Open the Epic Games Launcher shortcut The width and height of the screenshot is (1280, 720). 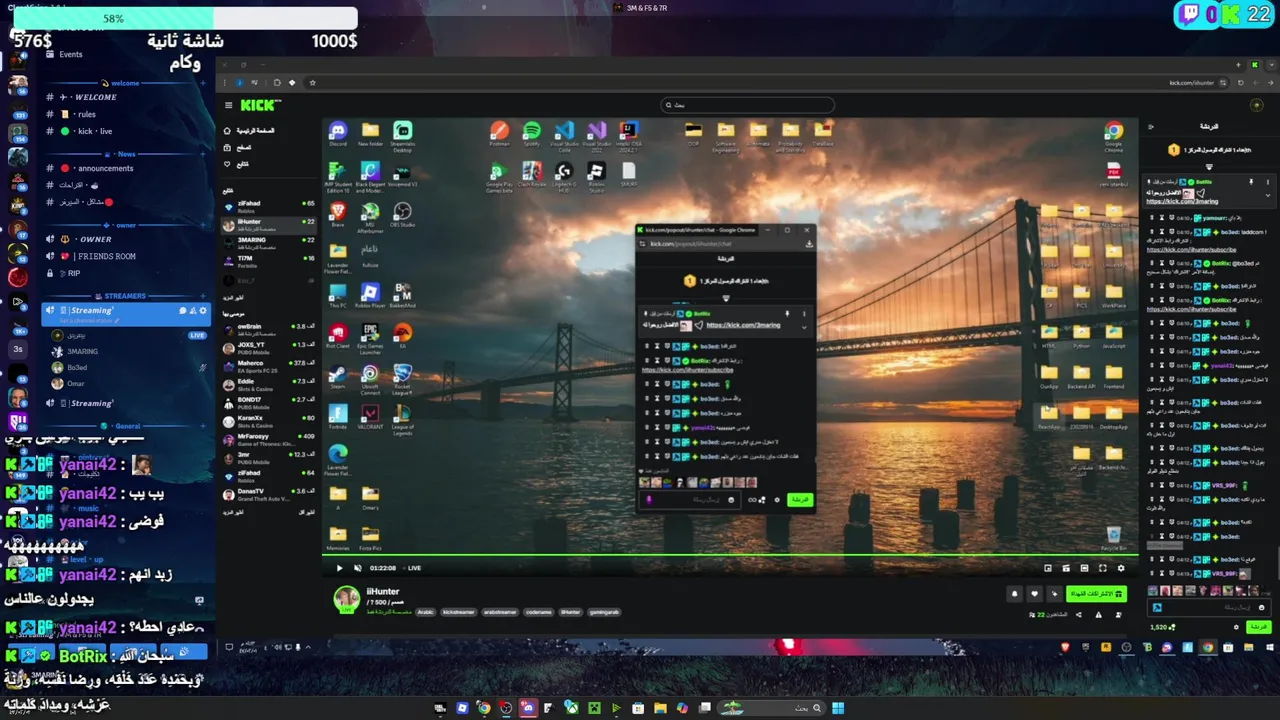tap(370, 338)
